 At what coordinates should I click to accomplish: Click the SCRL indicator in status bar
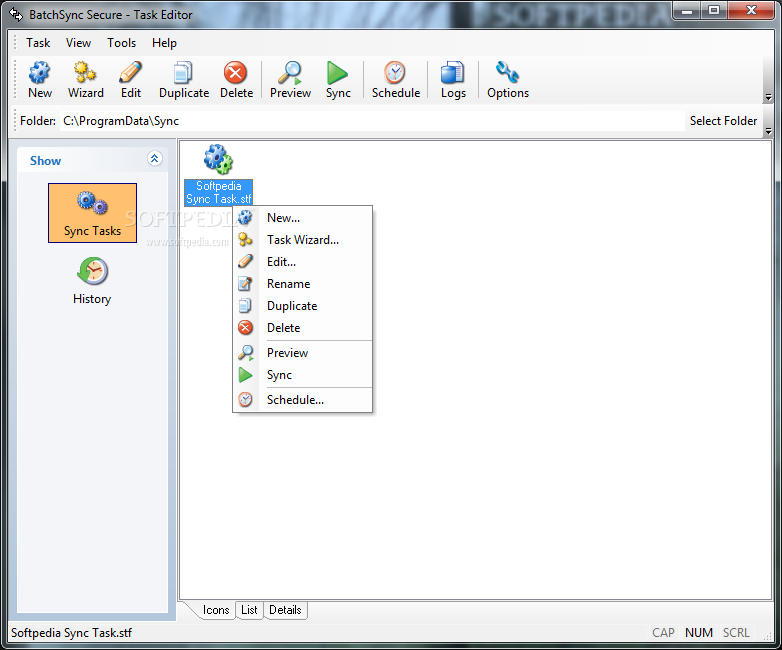736,633
